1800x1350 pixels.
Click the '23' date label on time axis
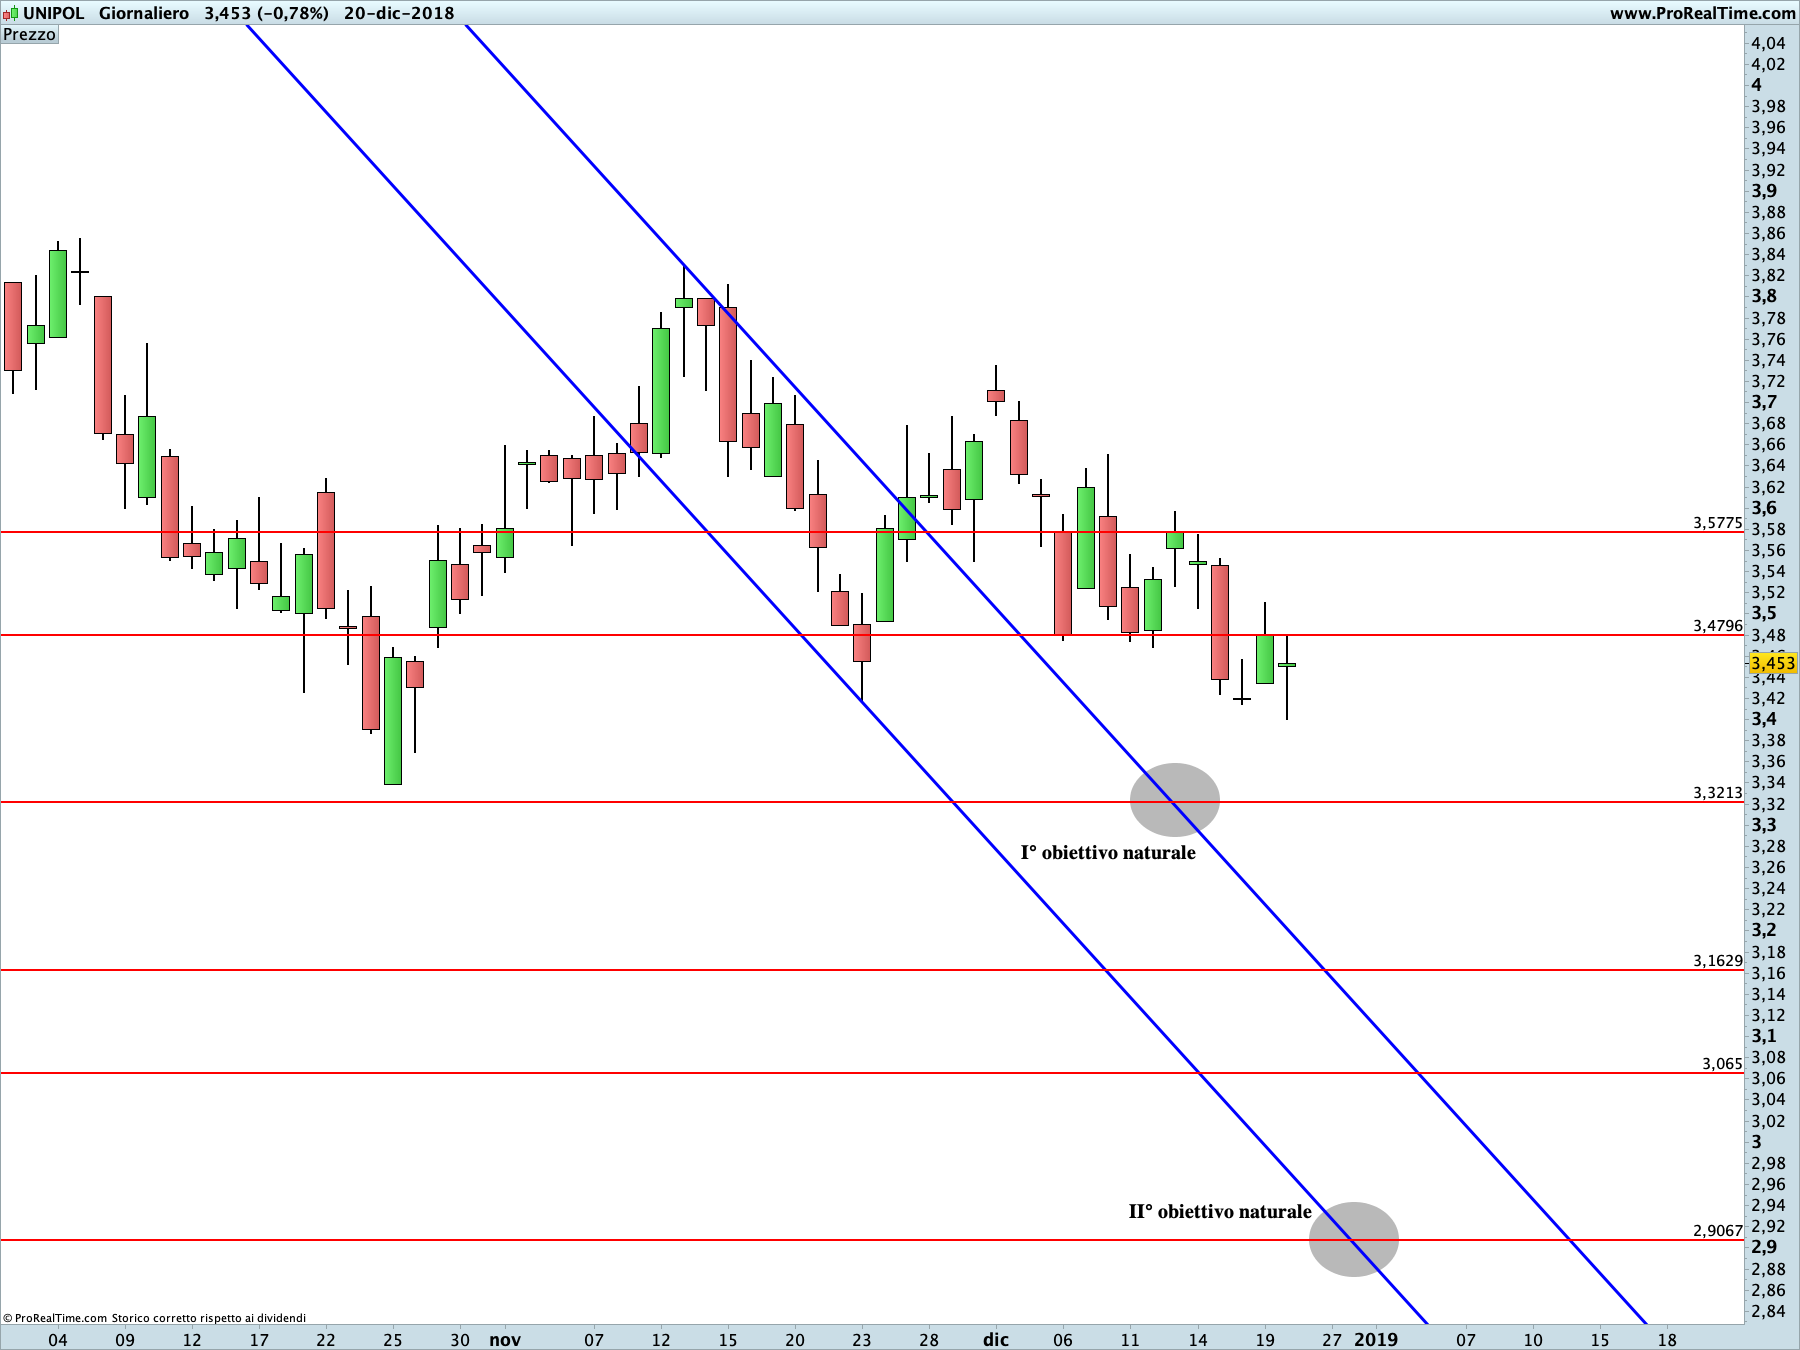tap(862, 1339)
